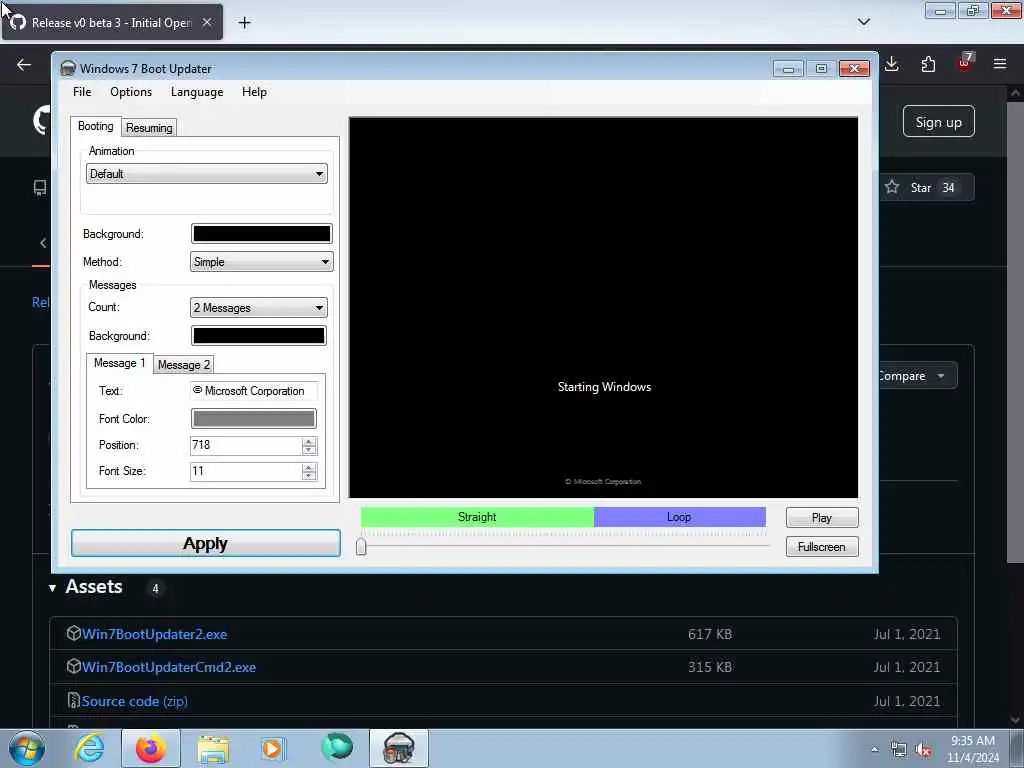Viewport: 1024px width, 768px height.
Task: Decrease Font Size with the stepper down arrow
Action: (310, 476)
